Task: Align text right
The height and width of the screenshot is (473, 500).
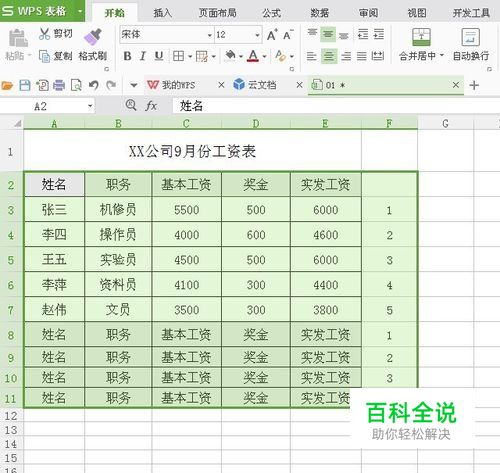Action: tap(346, 56)
